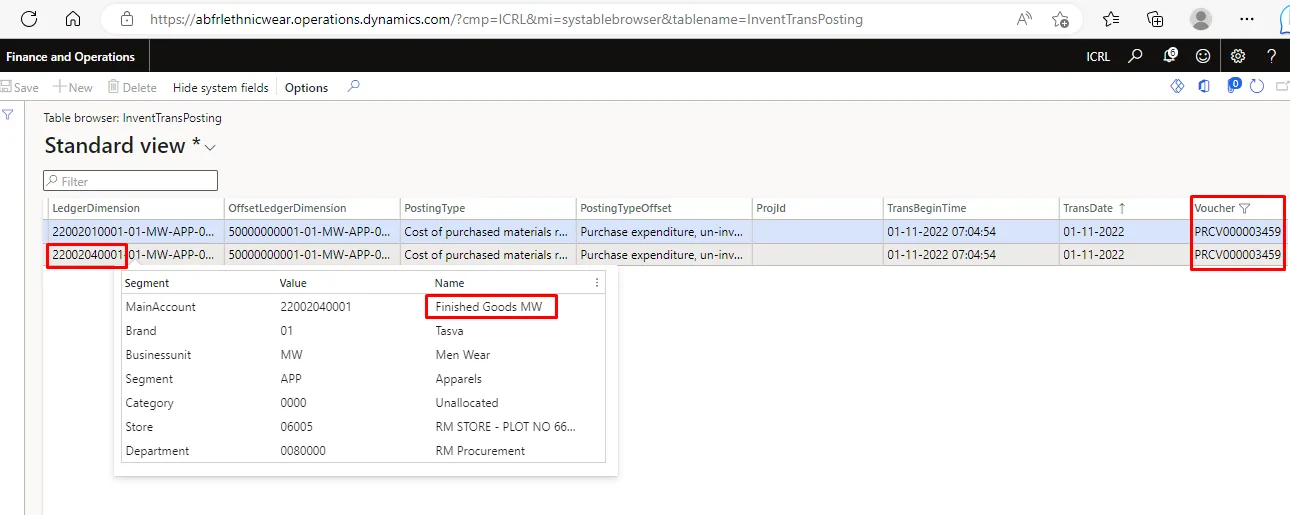Click Voucher column filter funnel

[1244, 208]
